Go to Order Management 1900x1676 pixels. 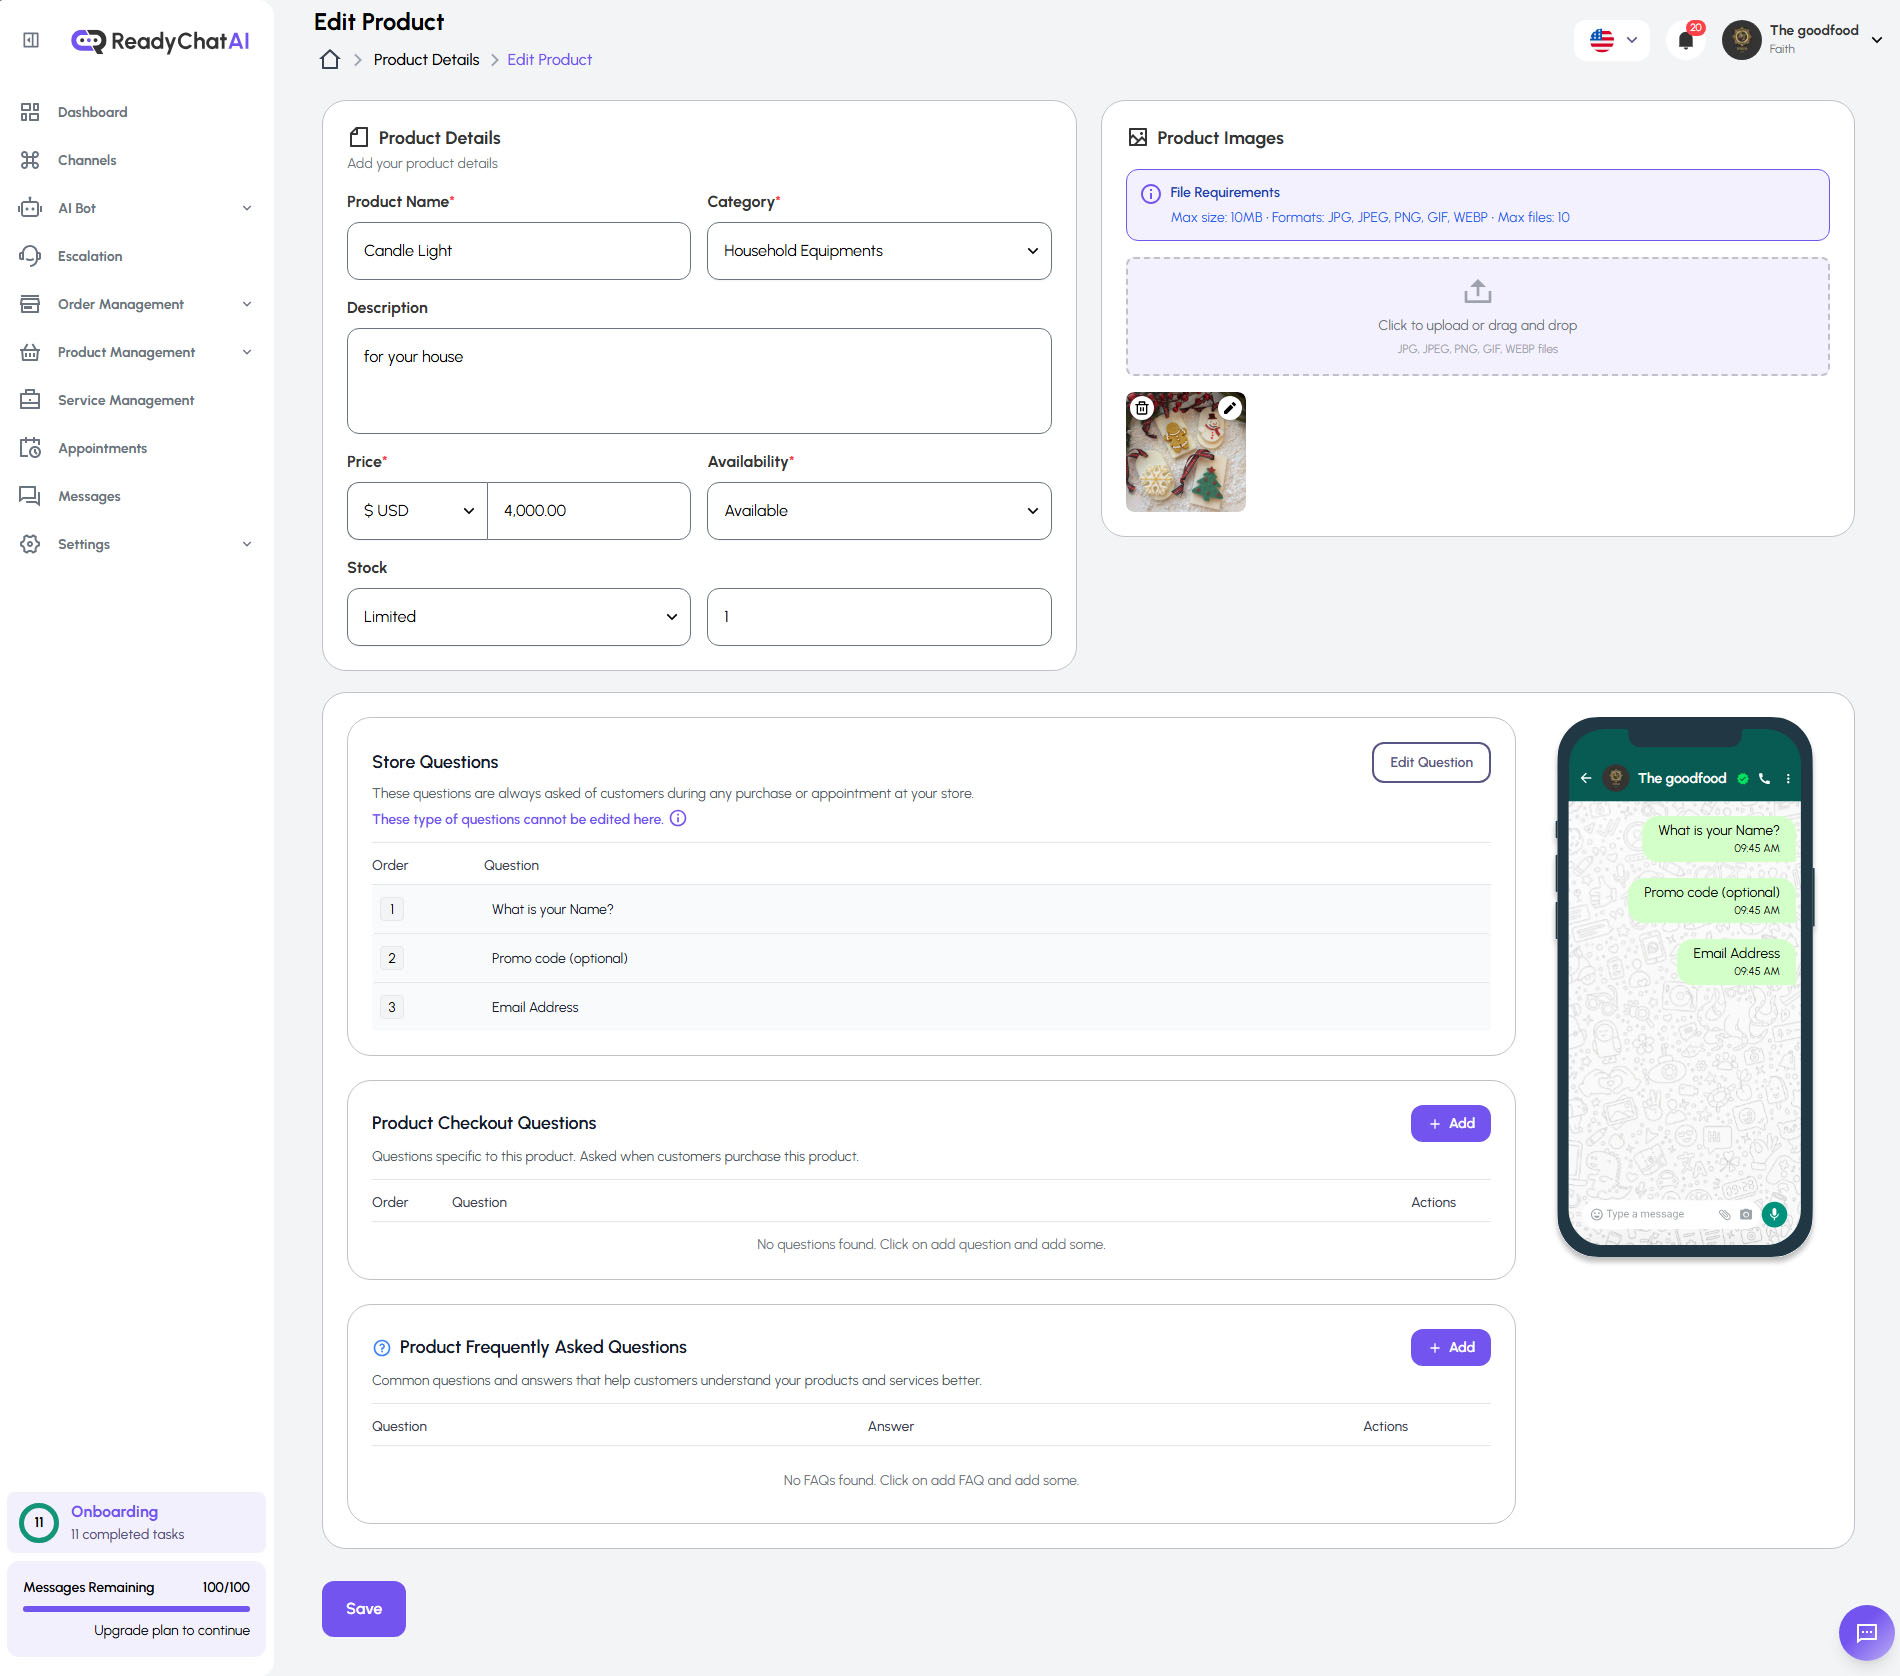(x=120, y=304)
